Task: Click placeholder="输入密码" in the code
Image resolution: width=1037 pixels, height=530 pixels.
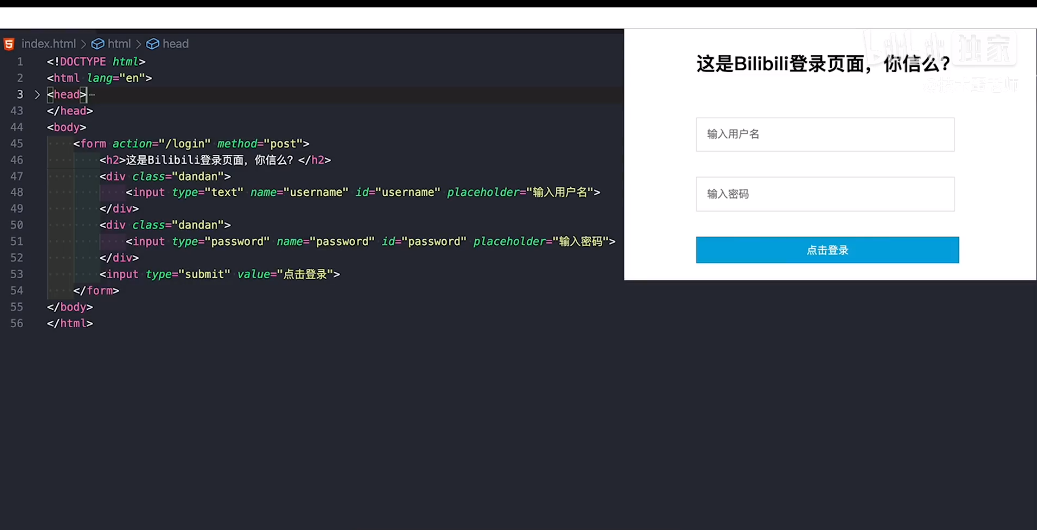Action: (541, 242)
